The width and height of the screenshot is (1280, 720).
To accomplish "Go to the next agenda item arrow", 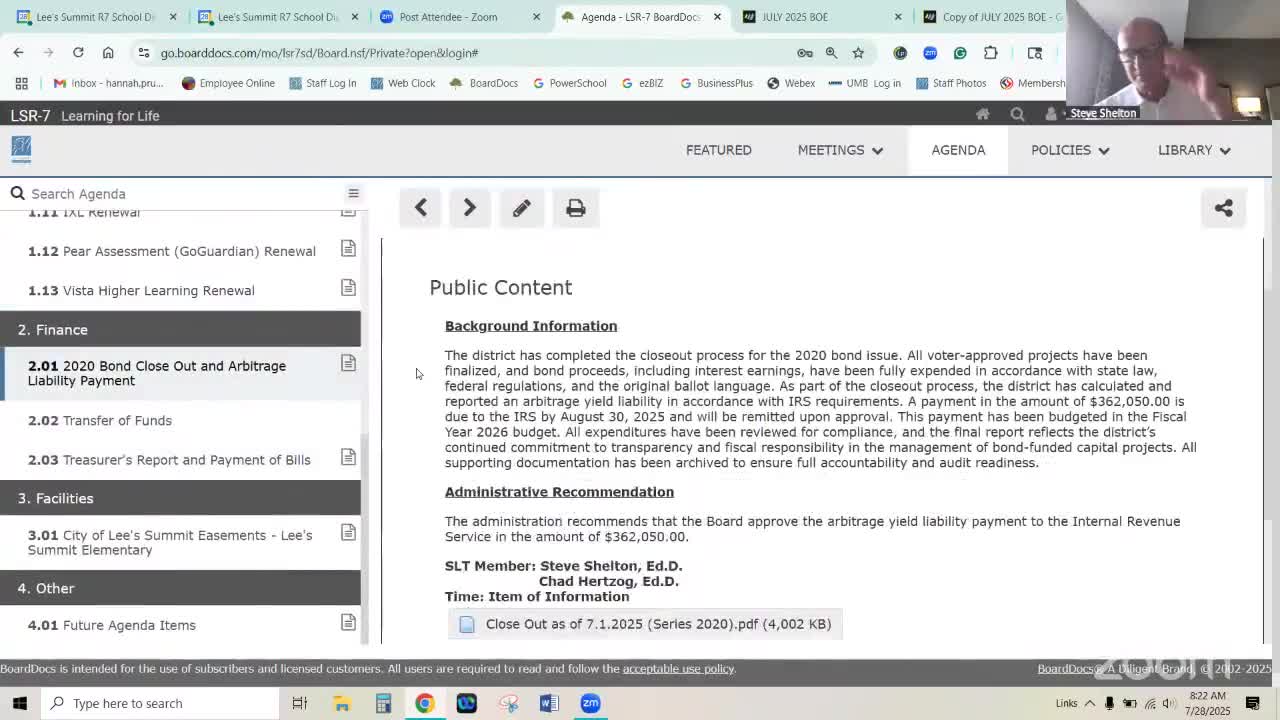I will (x=469, y=208).
